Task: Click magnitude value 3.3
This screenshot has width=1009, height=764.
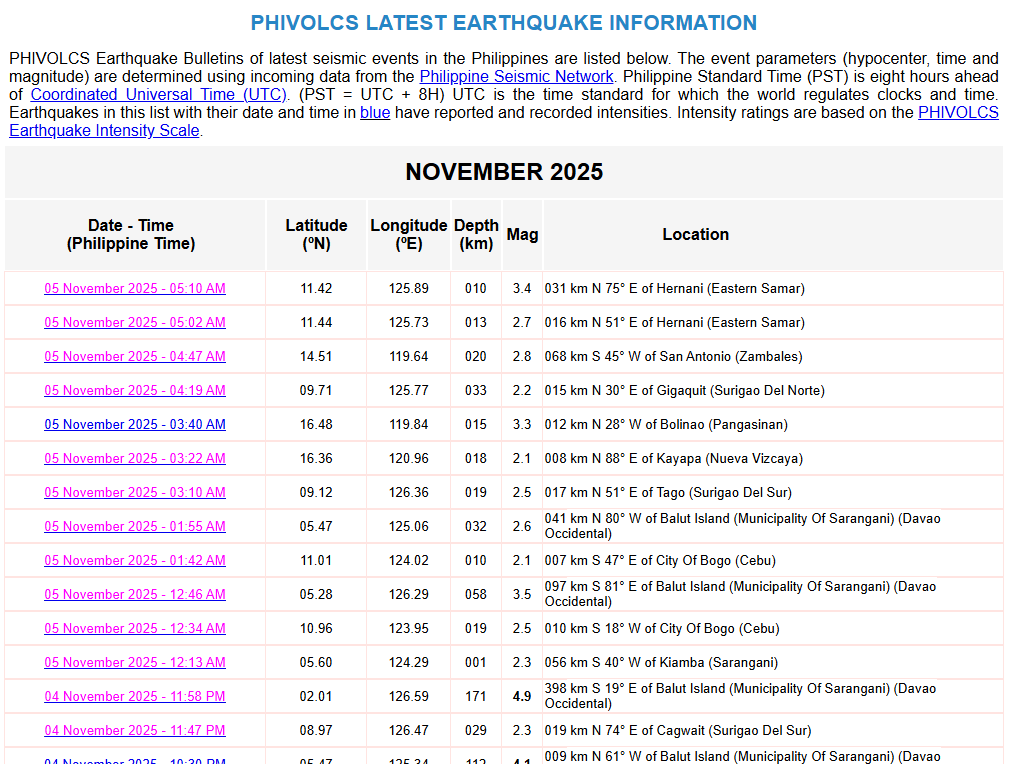Action: coord(522,425)
